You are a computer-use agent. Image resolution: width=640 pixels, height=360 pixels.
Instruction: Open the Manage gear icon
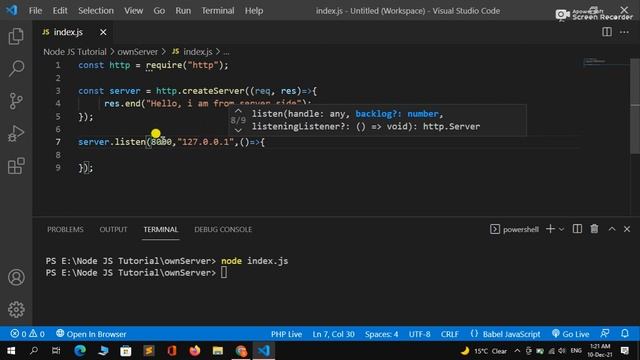(x=16, y=309)
